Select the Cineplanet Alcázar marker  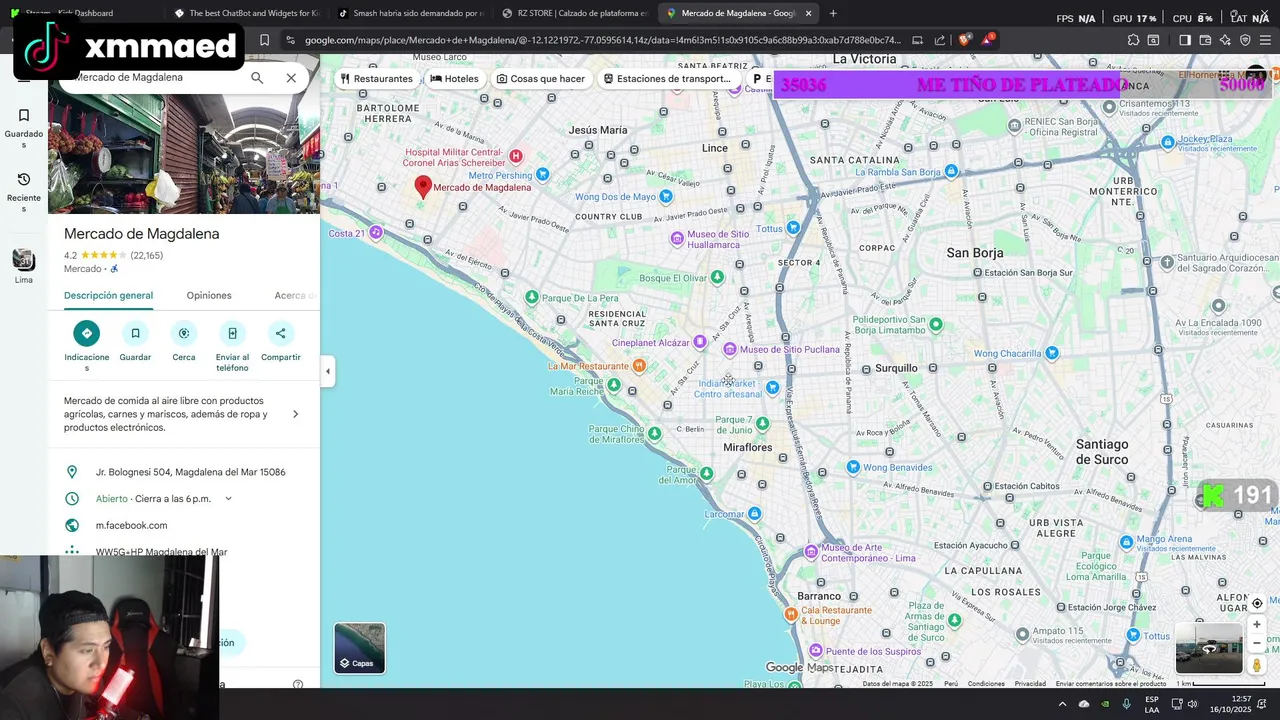(700, 342)
